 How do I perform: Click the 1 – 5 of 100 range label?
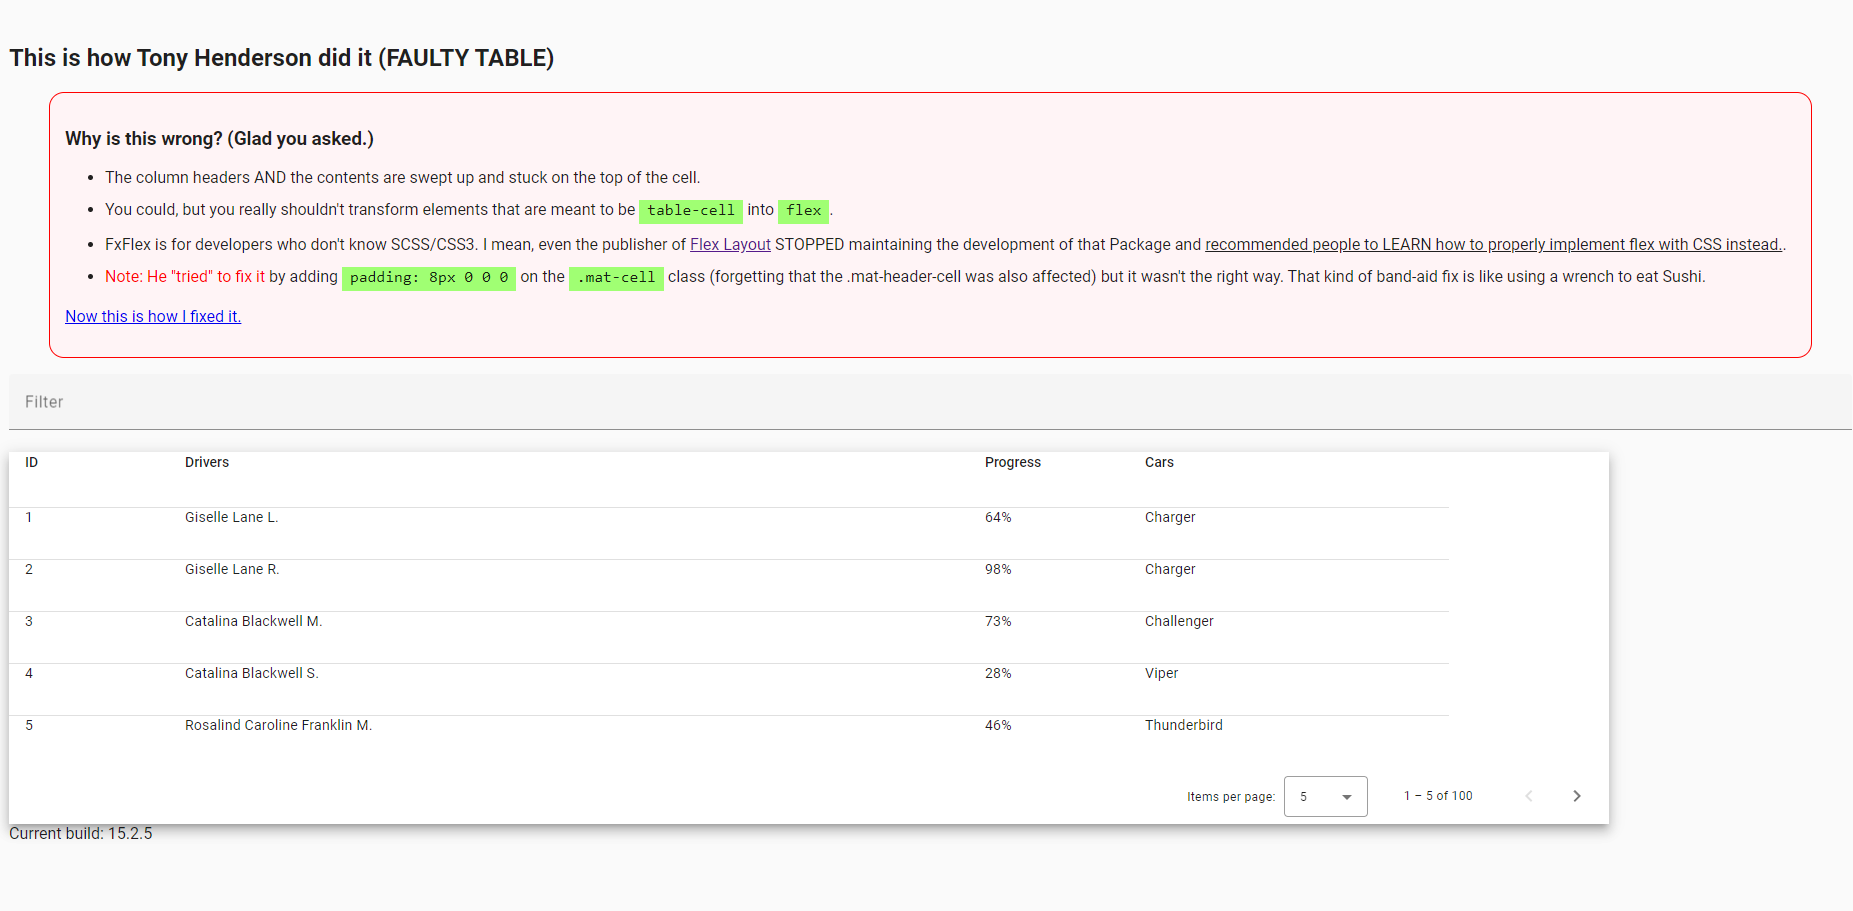1437,796
